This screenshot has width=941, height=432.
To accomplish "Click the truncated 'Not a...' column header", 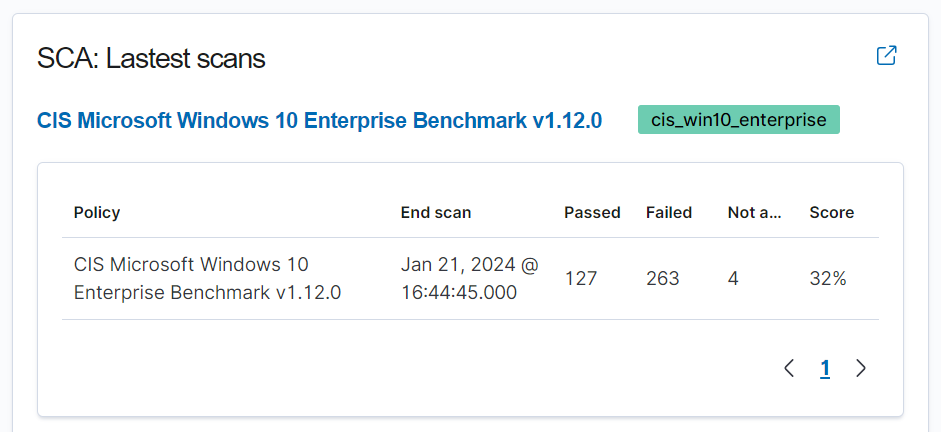I will (x=755, y=212).
